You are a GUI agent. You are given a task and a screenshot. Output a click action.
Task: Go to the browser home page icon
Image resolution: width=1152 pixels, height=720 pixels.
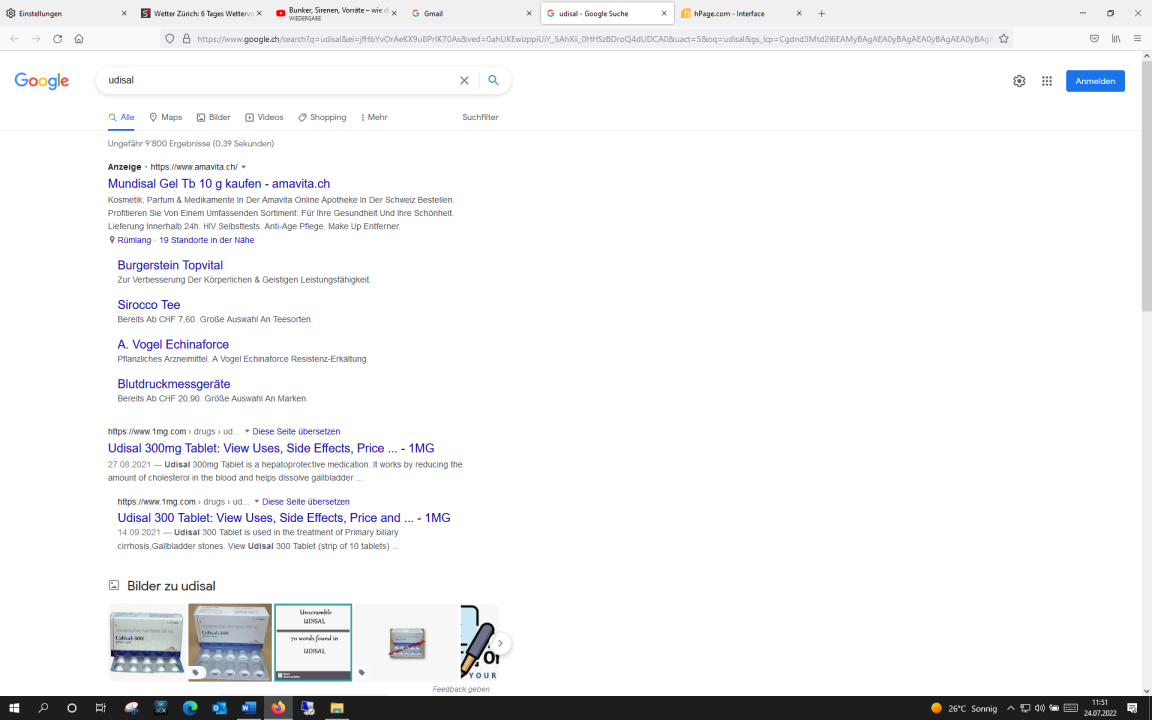tap(79, 39)
